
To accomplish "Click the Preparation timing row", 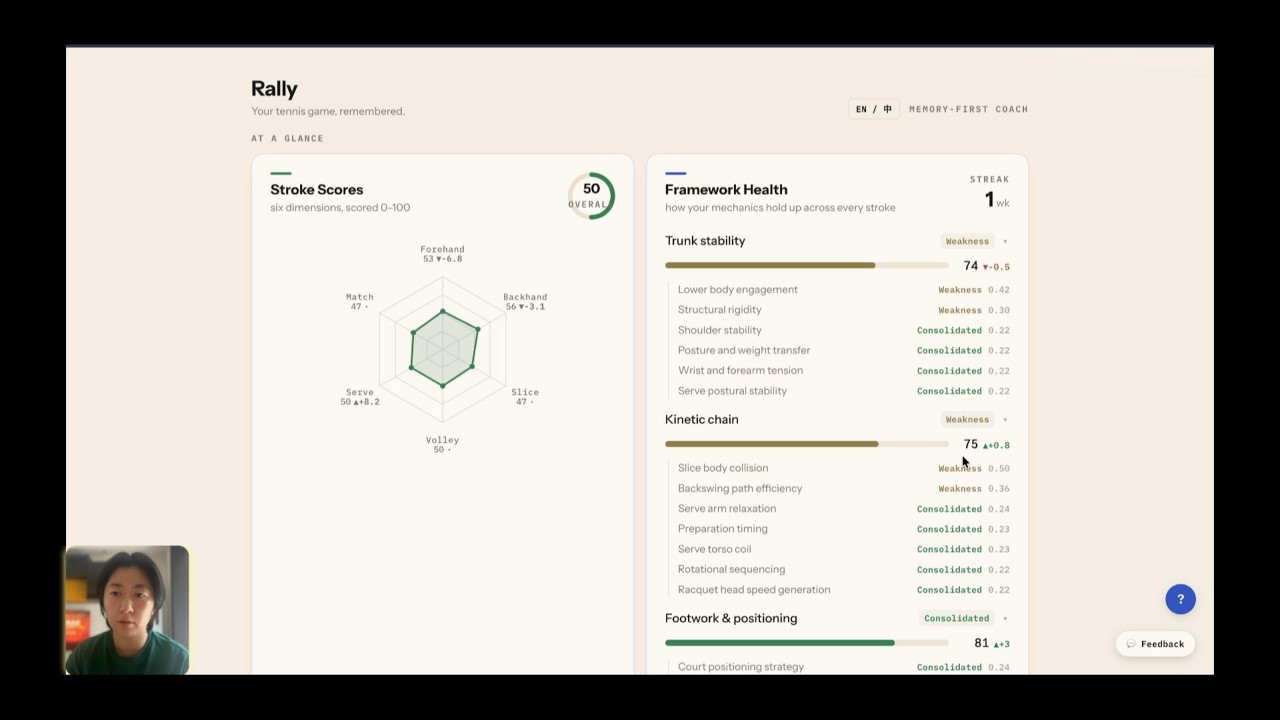I will click(843, 529).
